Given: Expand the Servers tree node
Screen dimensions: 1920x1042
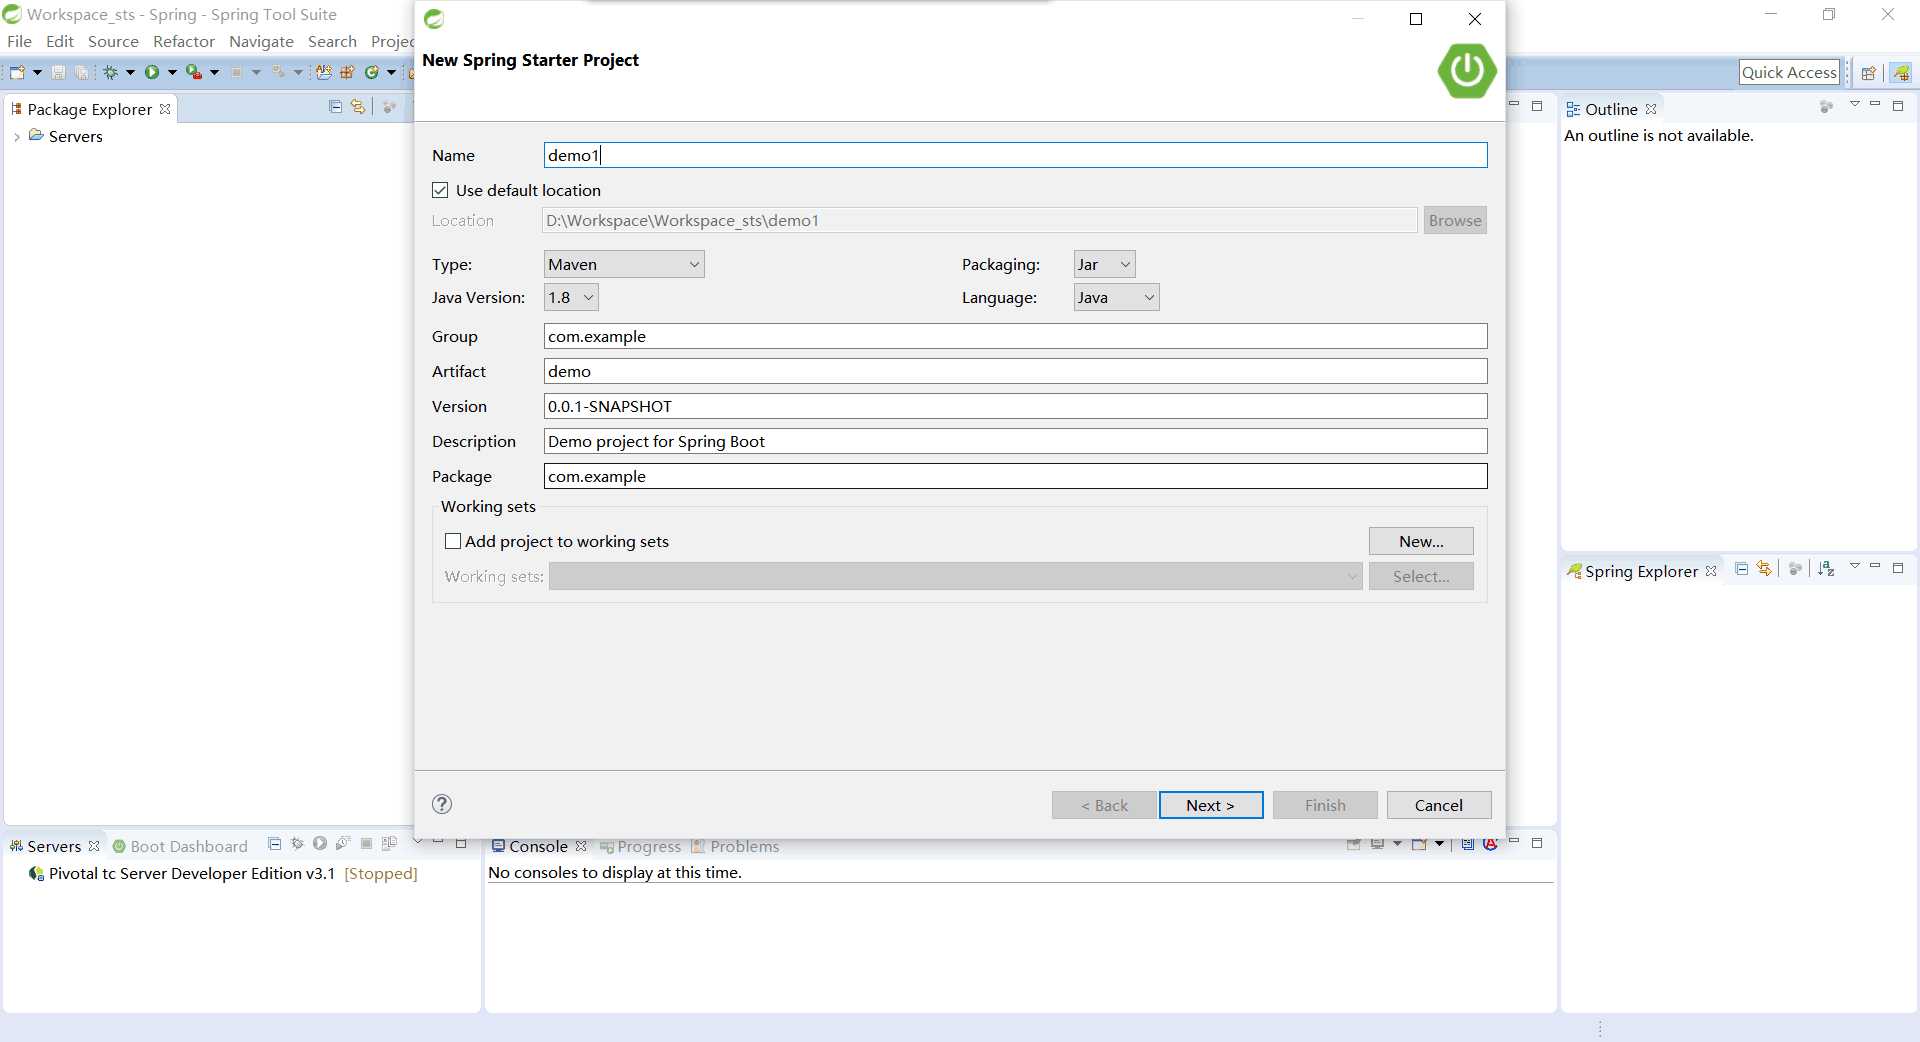Looking at the screenshot, I should tap(16, 137).
